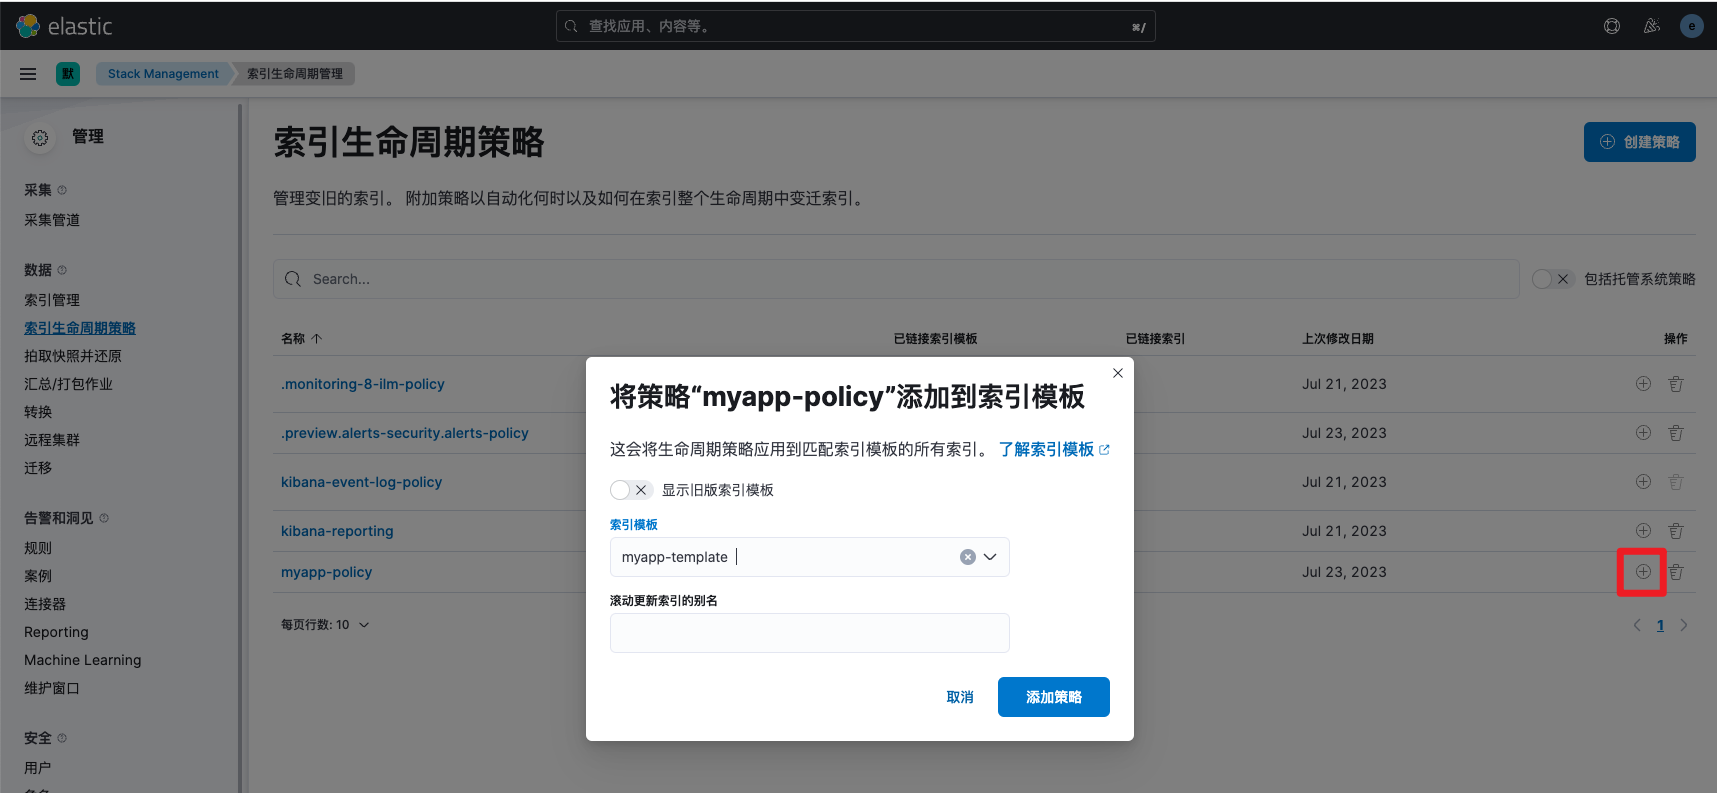Go to next results page arrow
The height and width of the screenshot is (793, 1717).
(x=1684, y=625)
